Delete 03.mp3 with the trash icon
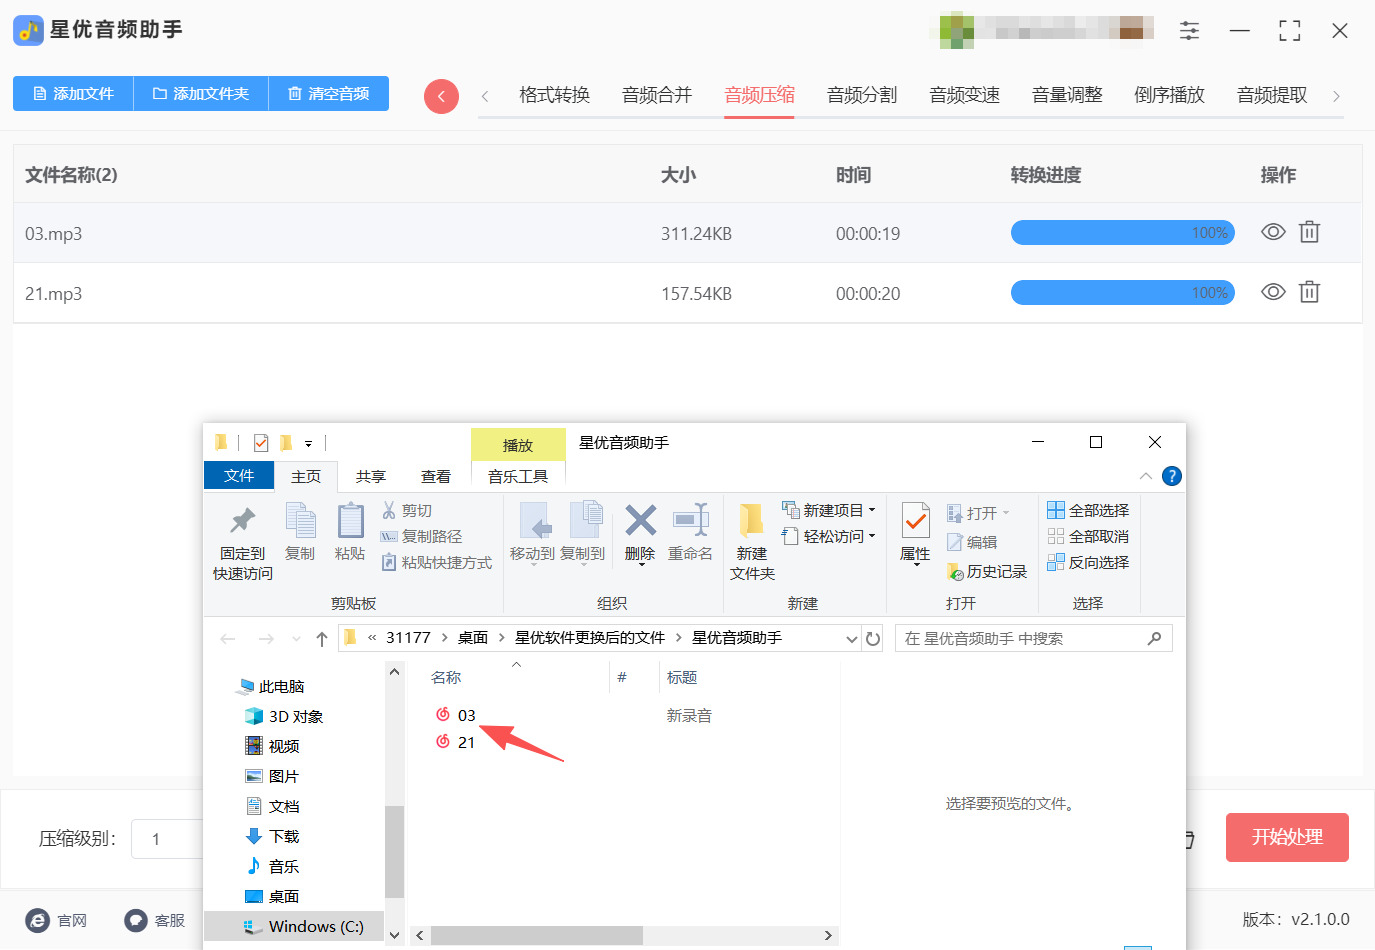This screenshot has width=1375, height=950. [1309, 232]
